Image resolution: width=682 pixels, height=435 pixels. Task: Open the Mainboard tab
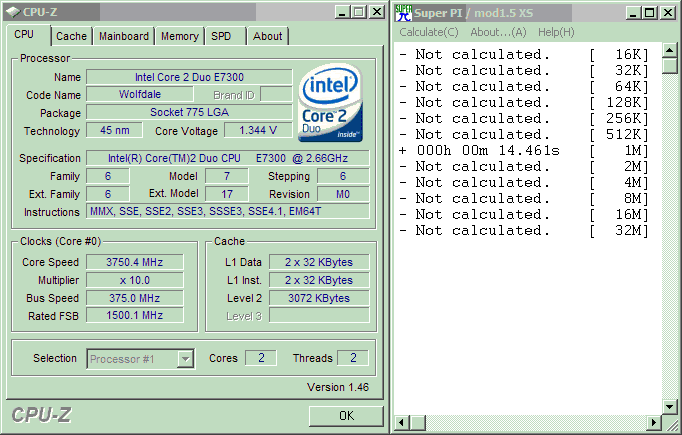(x=124, y=36)
